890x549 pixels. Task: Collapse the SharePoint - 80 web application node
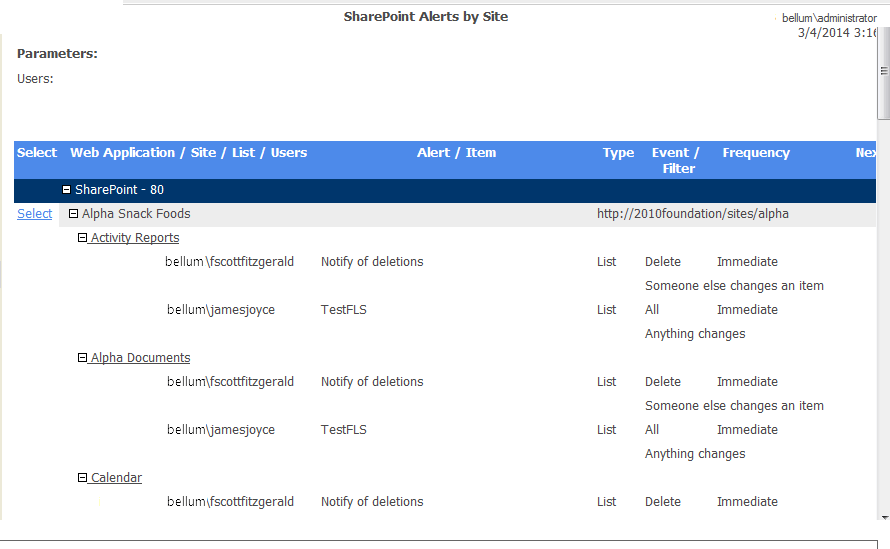coord(66,190)
